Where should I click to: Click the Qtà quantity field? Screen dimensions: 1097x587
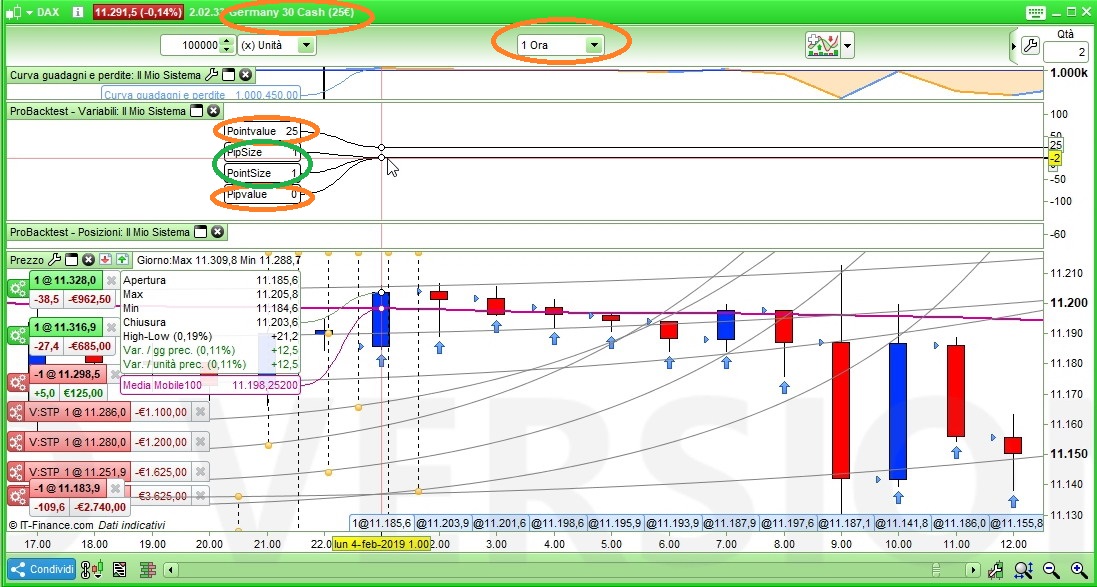1066,52
